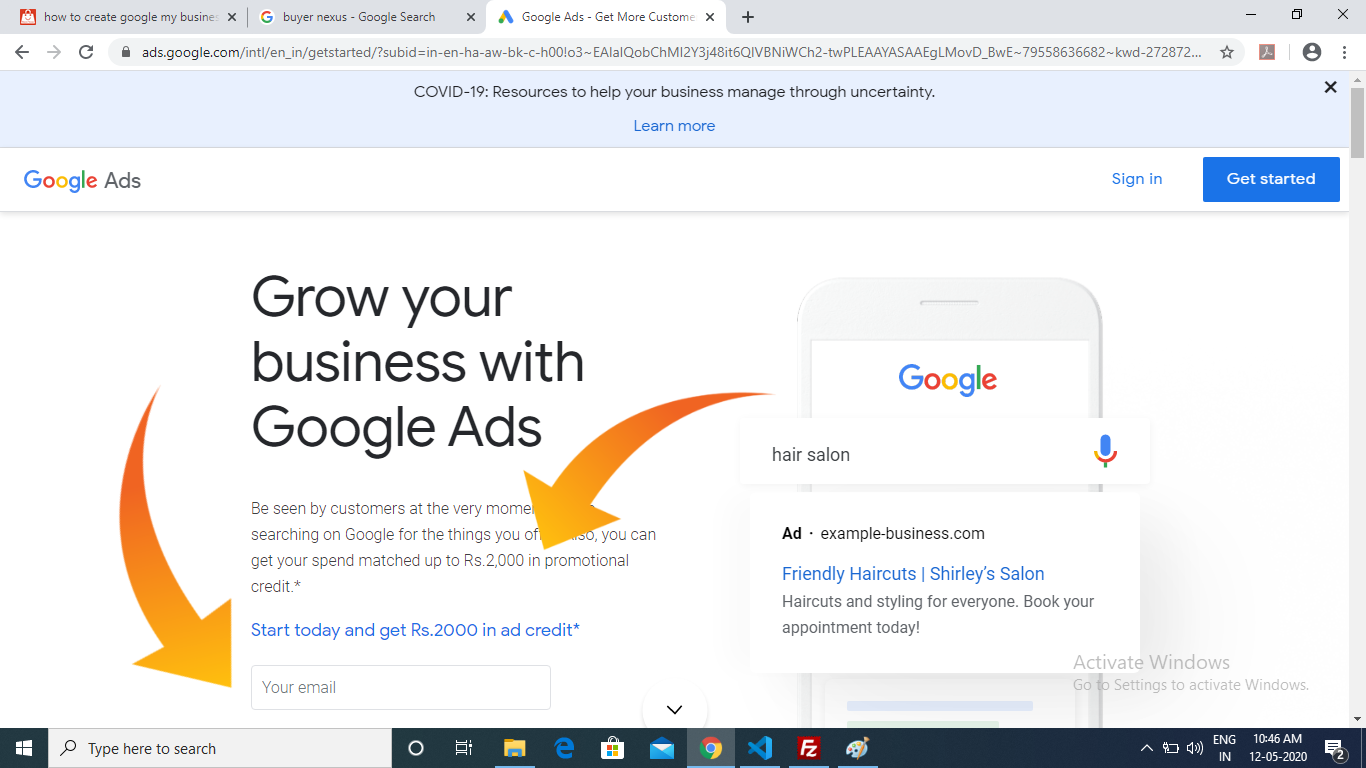Go back to the previous page
Image resolution: width=1366 pixels, height=768 pixels.
(x=22, y=52)
